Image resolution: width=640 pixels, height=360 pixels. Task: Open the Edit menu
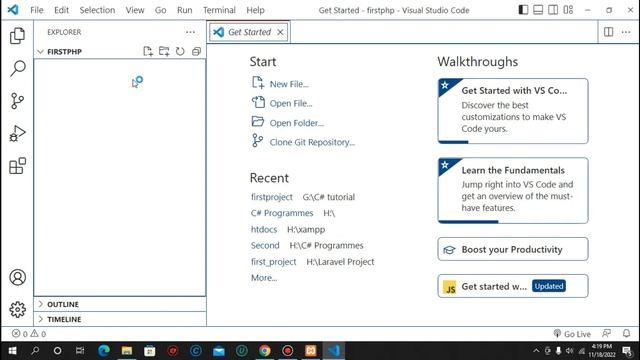tap(61, 10)
